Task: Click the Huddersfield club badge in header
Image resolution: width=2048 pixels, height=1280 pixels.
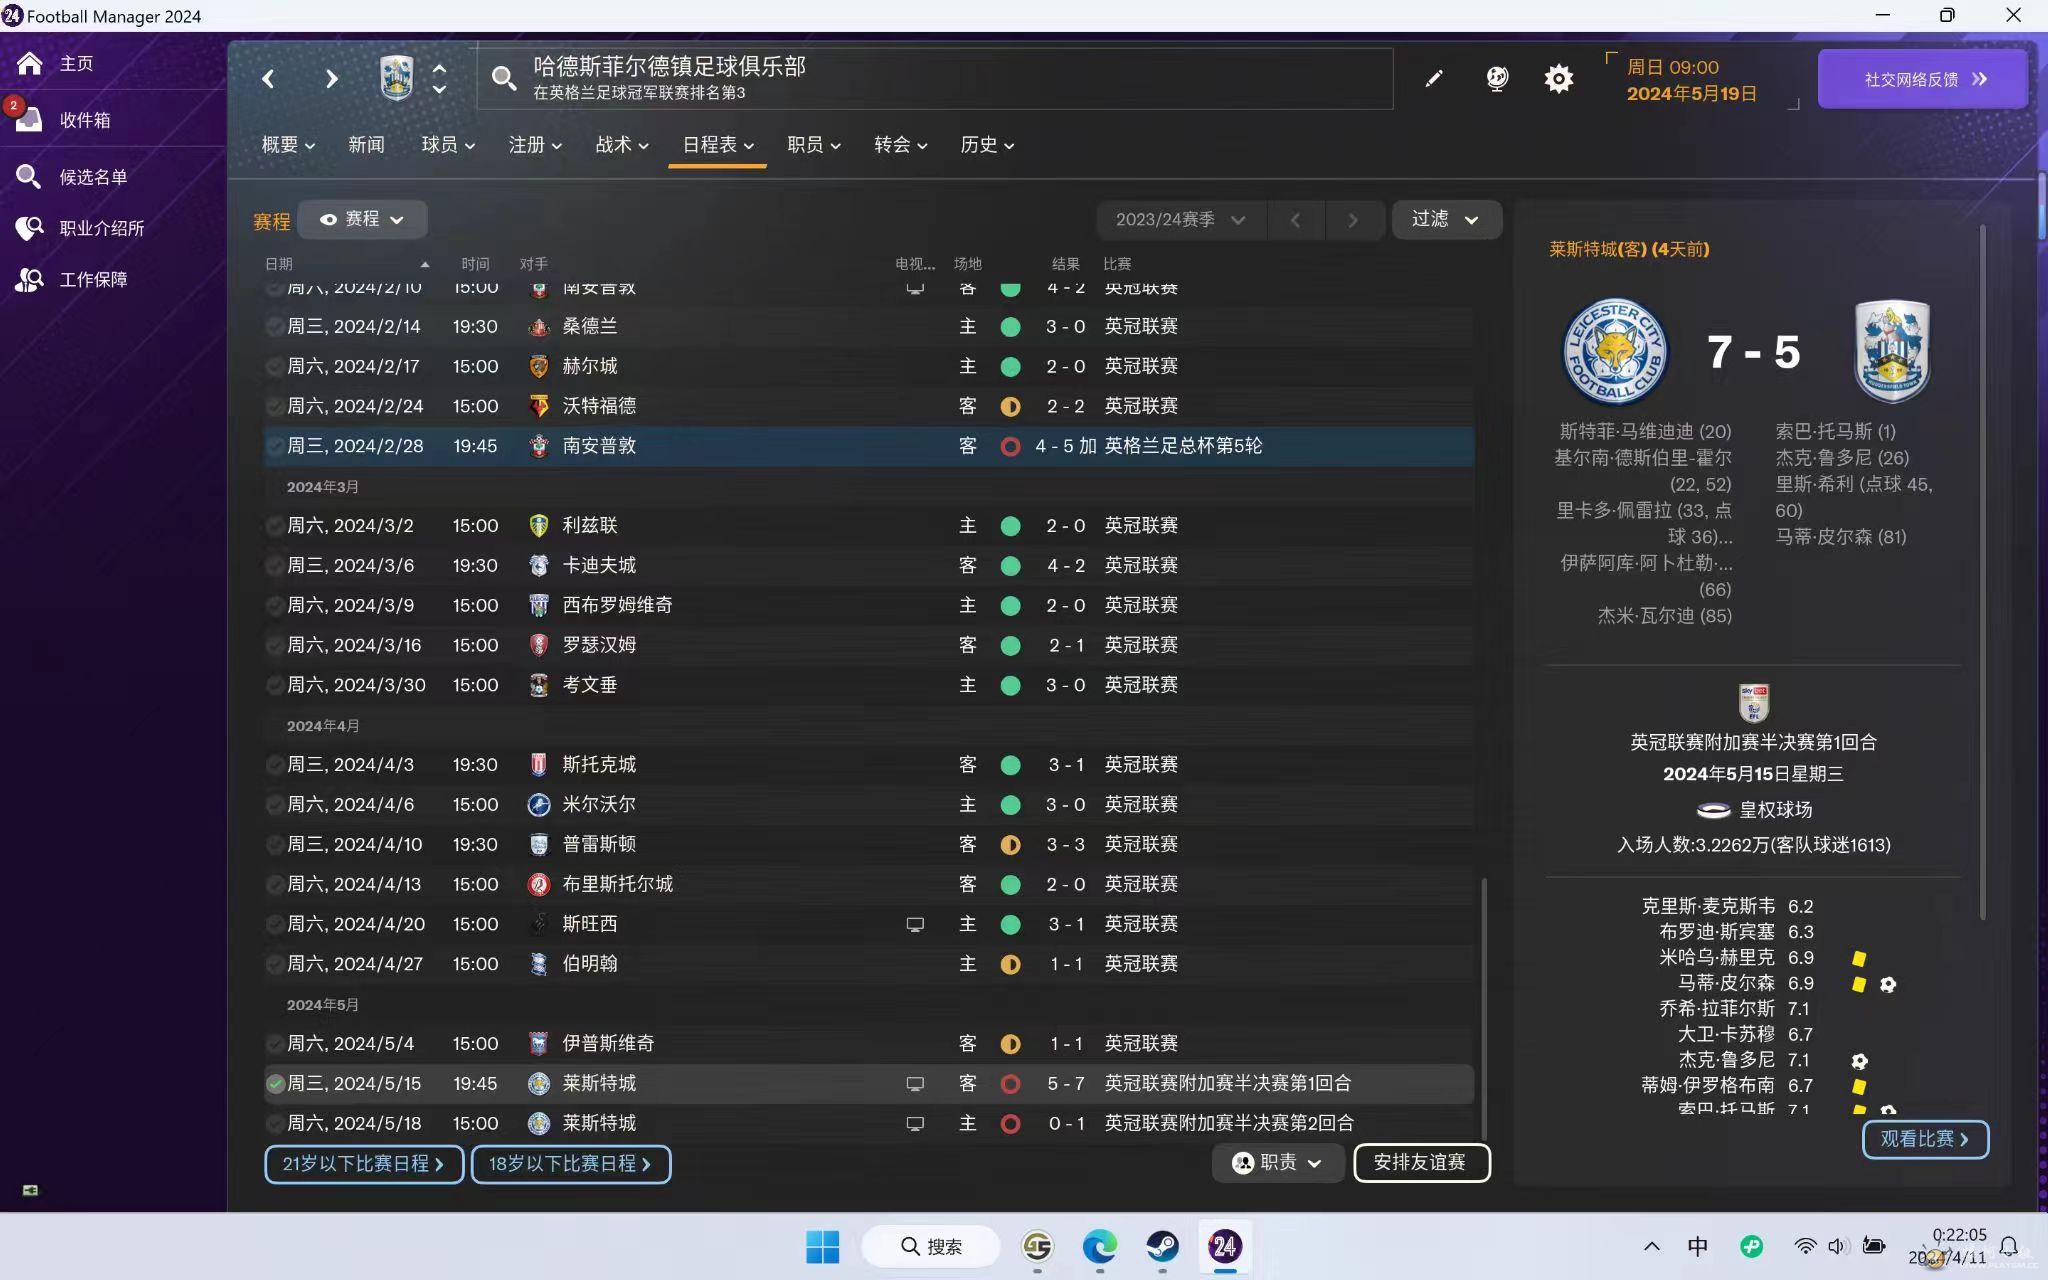Action: [x=397, y=78]
